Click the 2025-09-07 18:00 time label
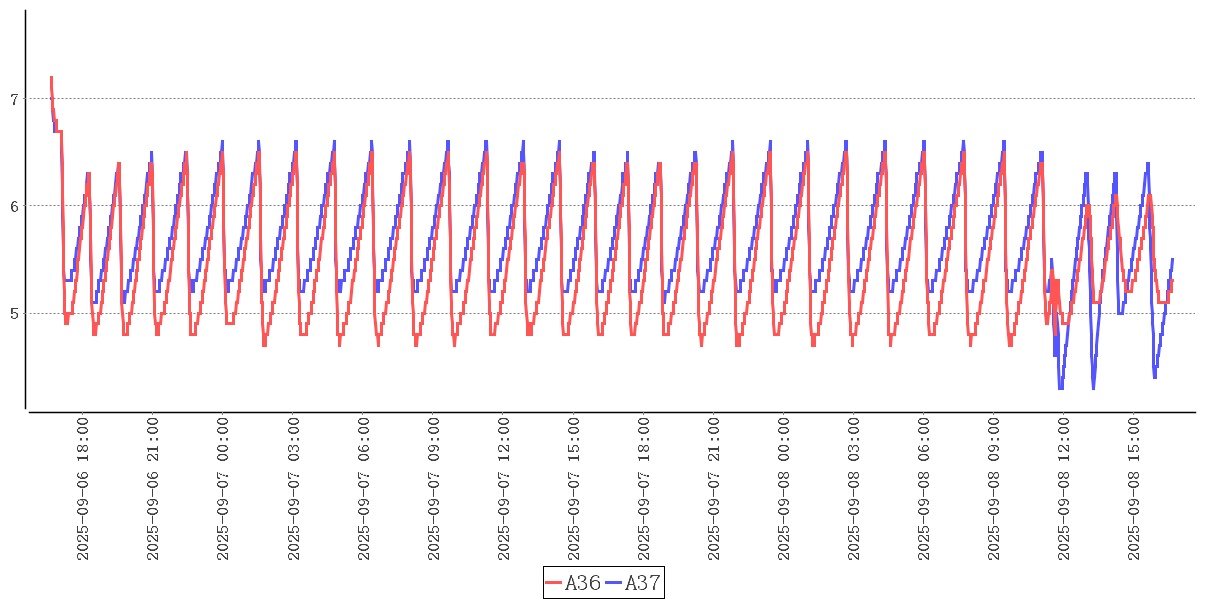The width and height of the screenshot is (1207, 600). point(643,490)
